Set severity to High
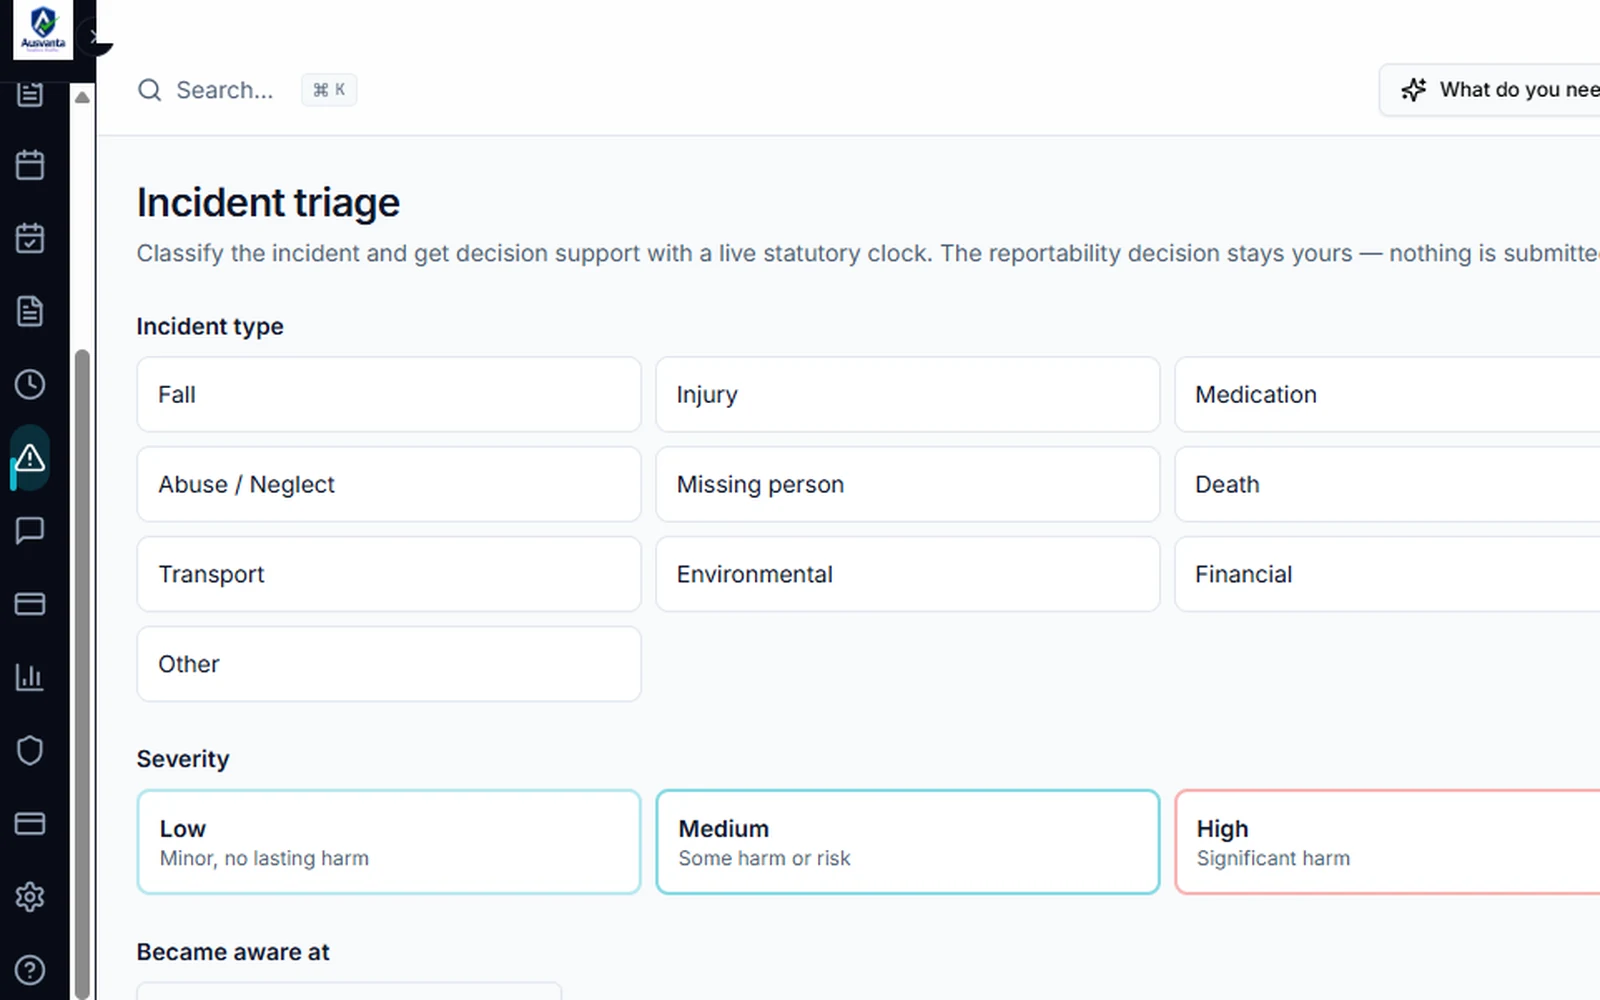 (x=1388, y=842)
